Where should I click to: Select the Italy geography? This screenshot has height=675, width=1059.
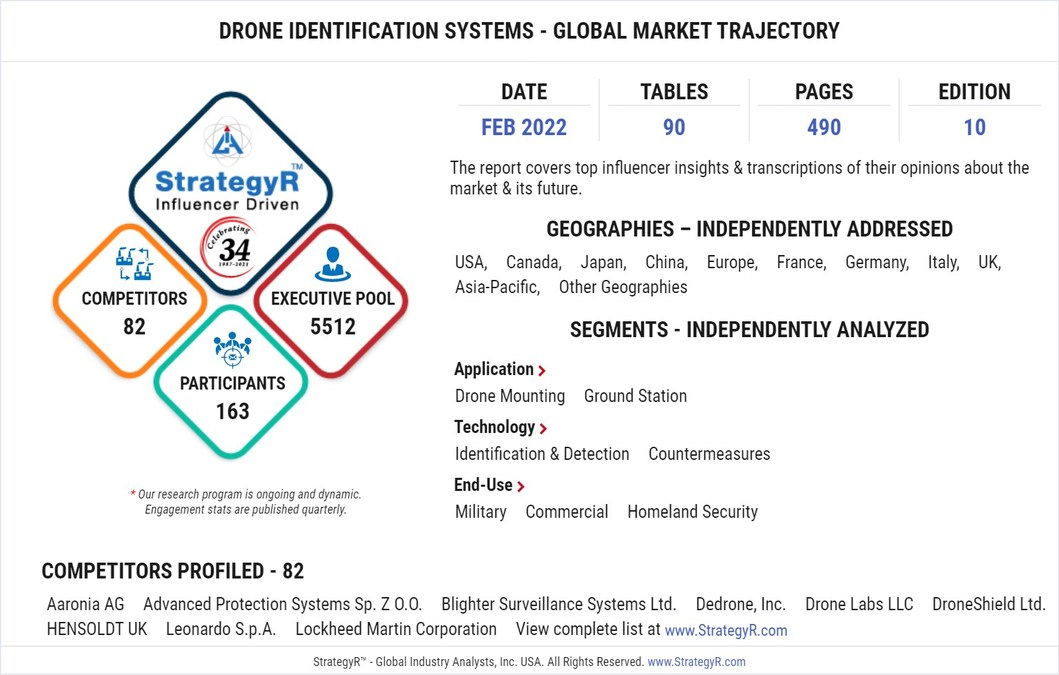click(944, 262)
